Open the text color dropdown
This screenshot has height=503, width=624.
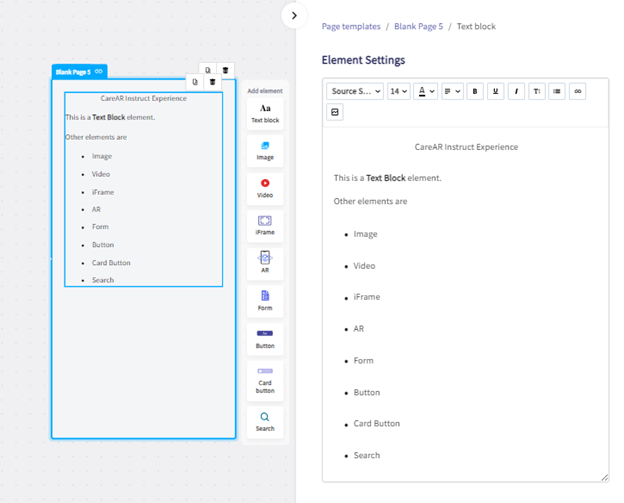[425, 91]
